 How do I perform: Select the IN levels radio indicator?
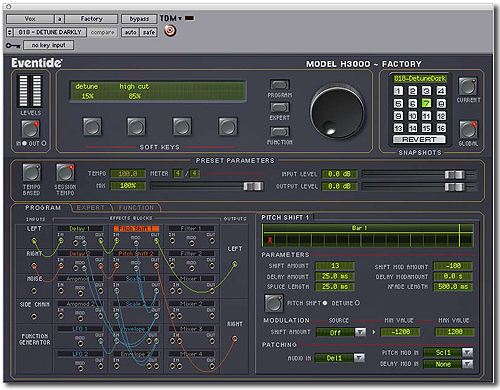point(24,143)
